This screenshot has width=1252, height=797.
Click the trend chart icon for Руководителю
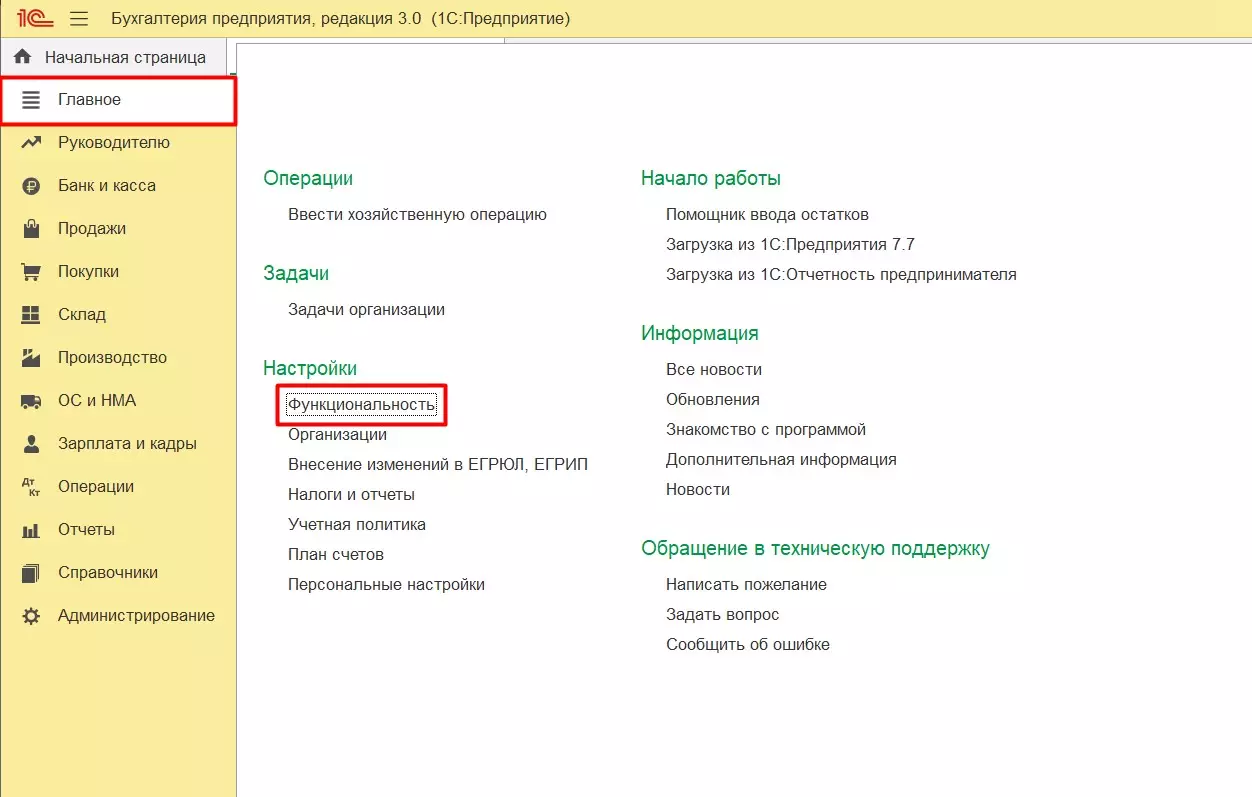31,143
